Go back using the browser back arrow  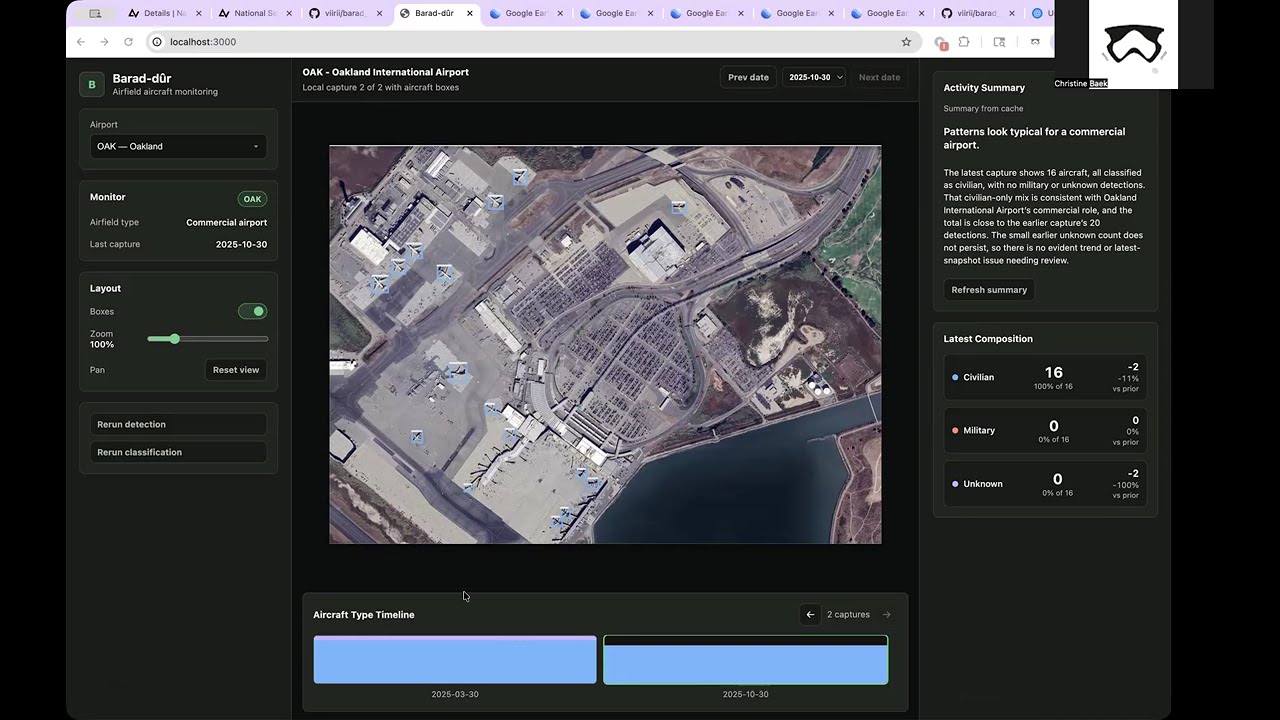pyautogui.click(x=81, y=42)
